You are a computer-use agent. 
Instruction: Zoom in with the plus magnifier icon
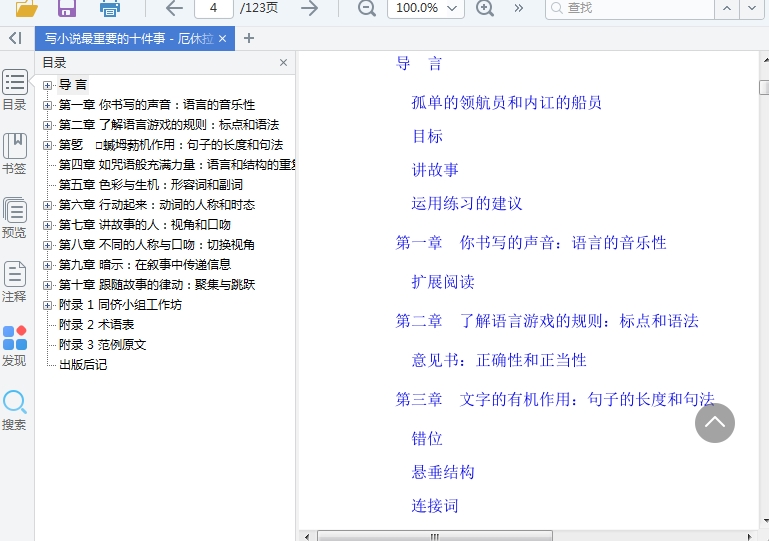coord(485,8)
